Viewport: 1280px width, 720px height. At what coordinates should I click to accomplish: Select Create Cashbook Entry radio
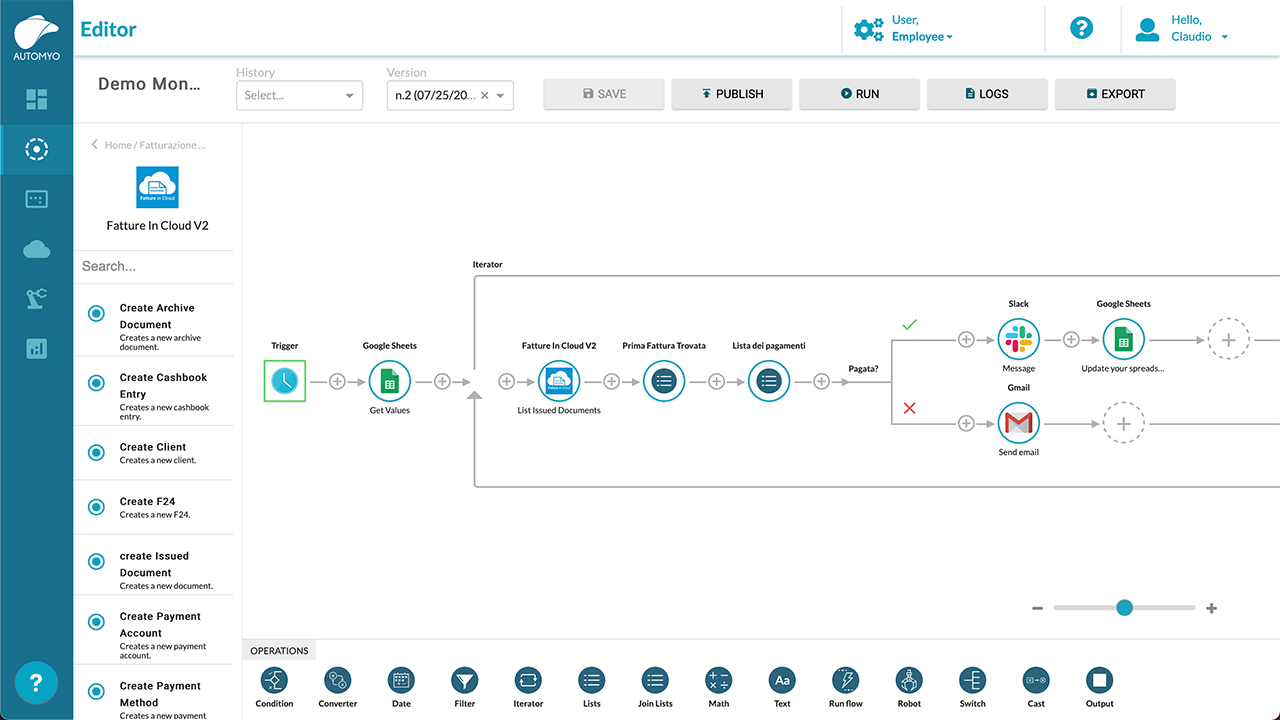96,382
